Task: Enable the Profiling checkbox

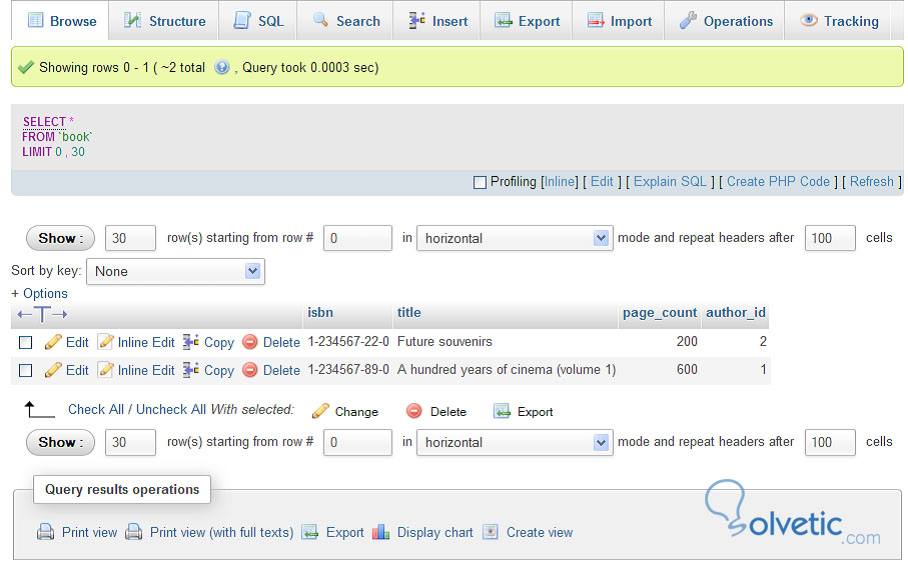Action: coord(480,182)
